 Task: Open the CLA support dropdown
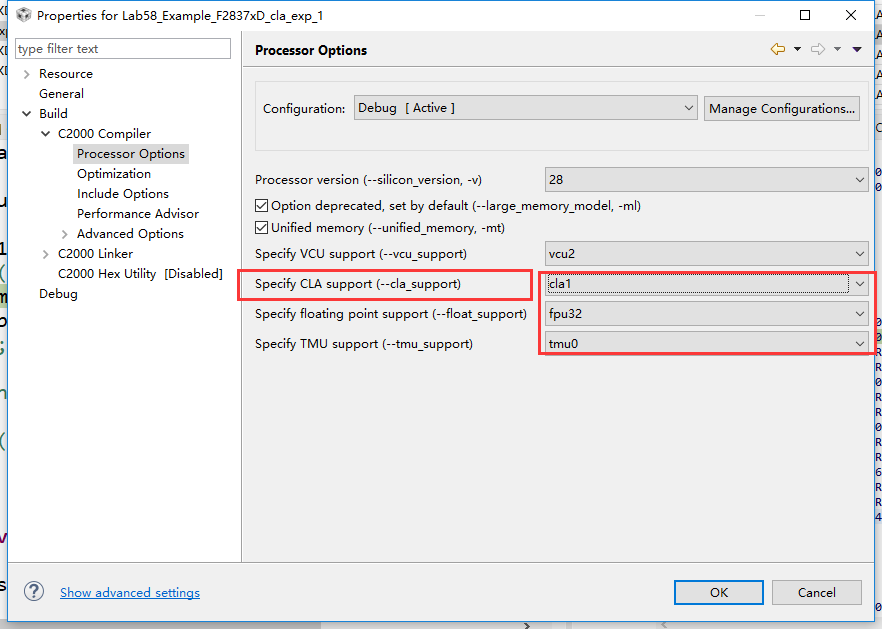(x=706, y=284)
